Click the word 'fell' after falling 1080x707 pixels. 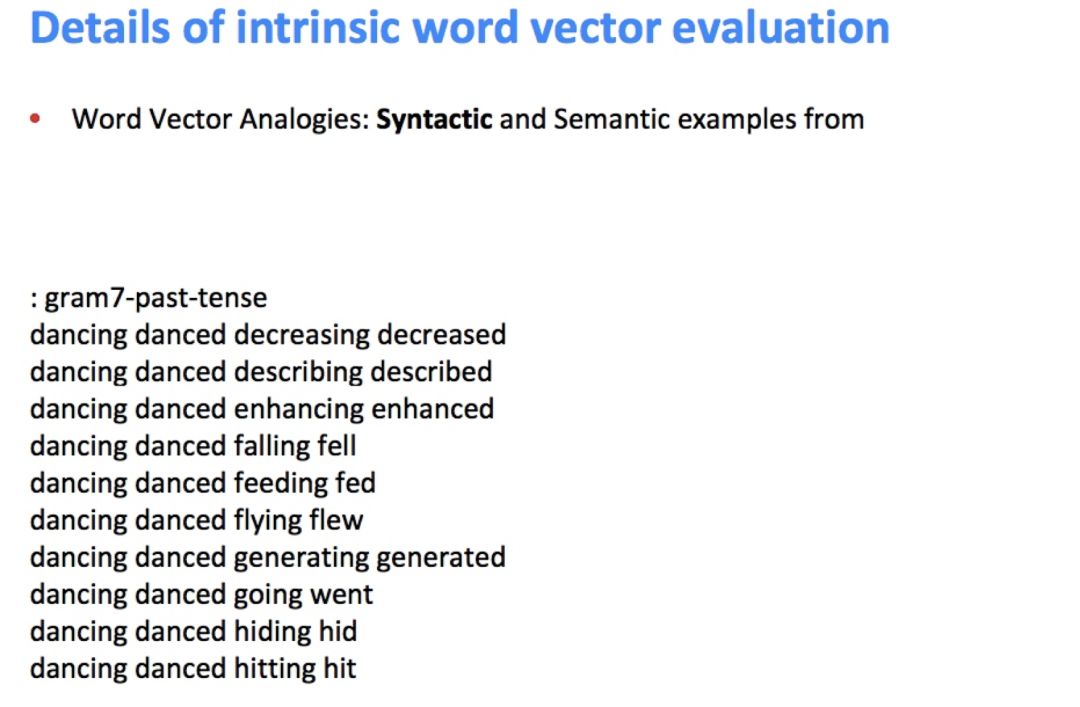tap(336, 446)
